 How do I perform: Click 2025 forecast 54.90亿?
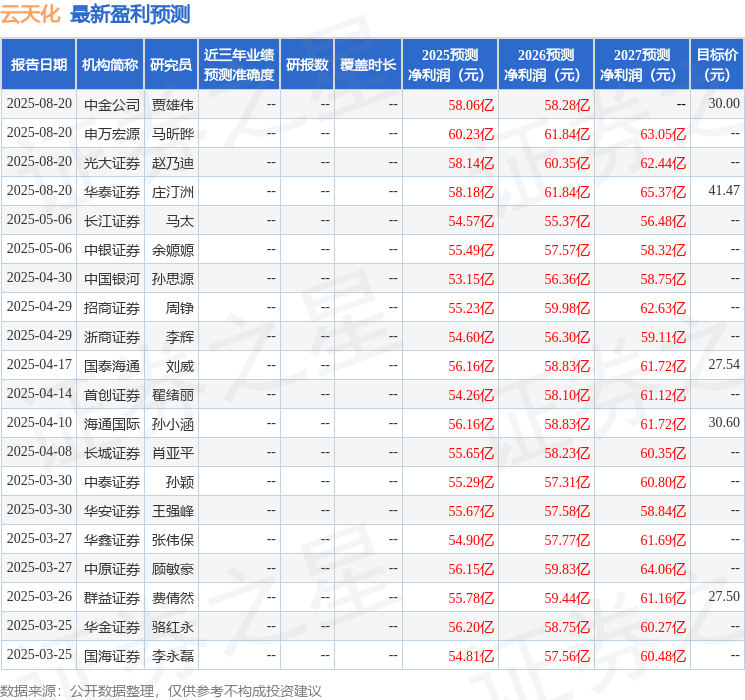click(471, 540)
